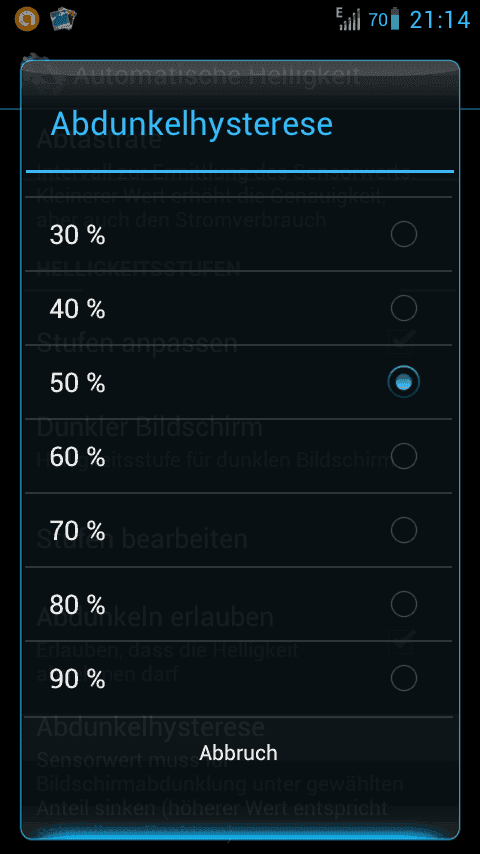Choose the 40 % list entry label
This screenshot has height=854, width=480.
[x=77, y=309]
